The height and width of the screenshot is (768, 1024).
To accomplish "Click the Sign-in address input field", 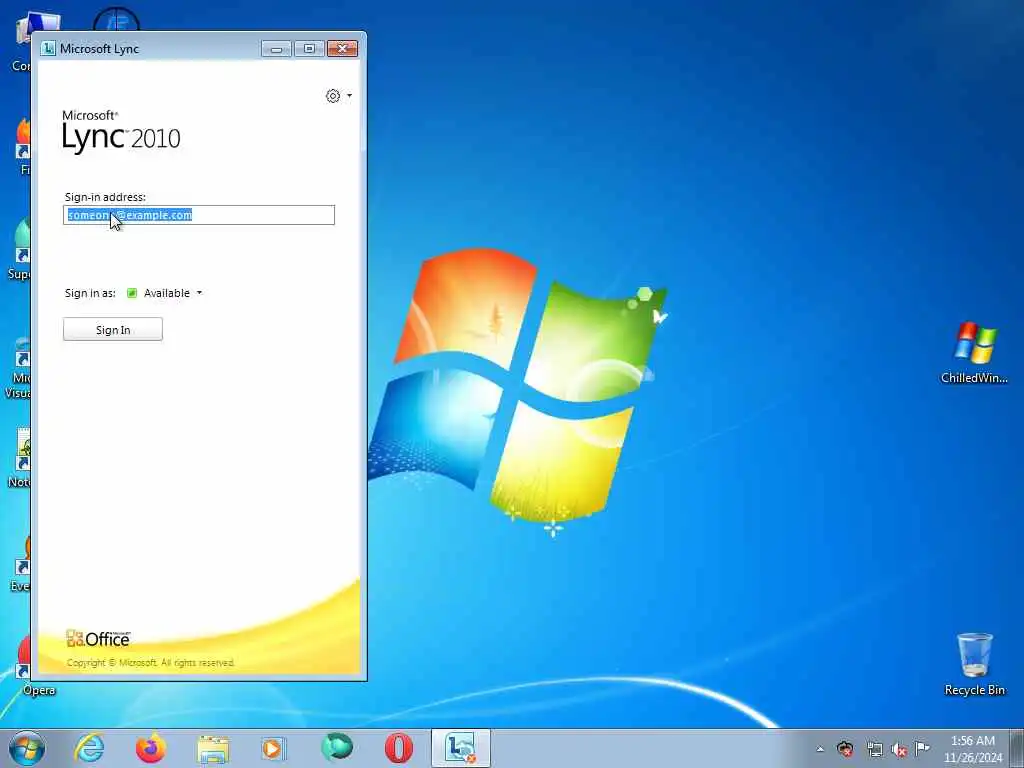I will [199, 215].
